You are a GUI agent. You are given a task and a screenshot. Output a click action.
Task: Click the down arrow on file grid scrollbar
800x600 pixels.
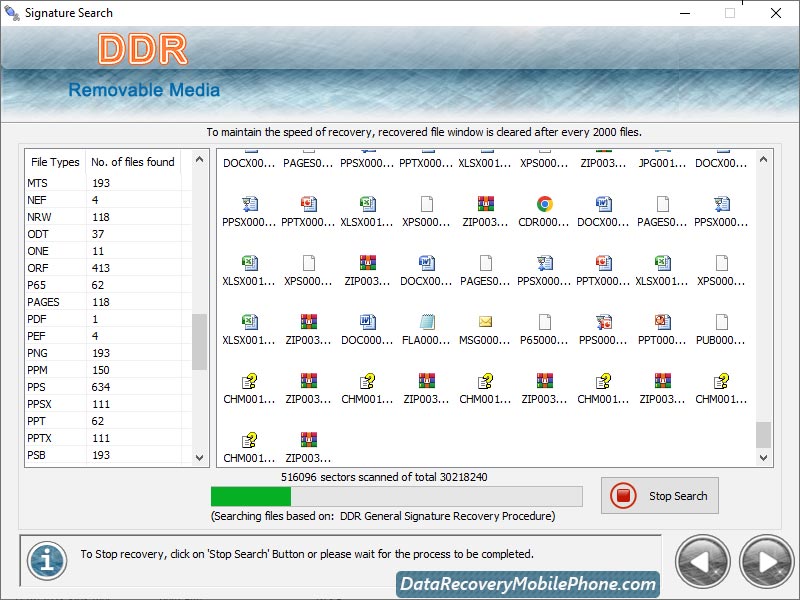[763, 457]
